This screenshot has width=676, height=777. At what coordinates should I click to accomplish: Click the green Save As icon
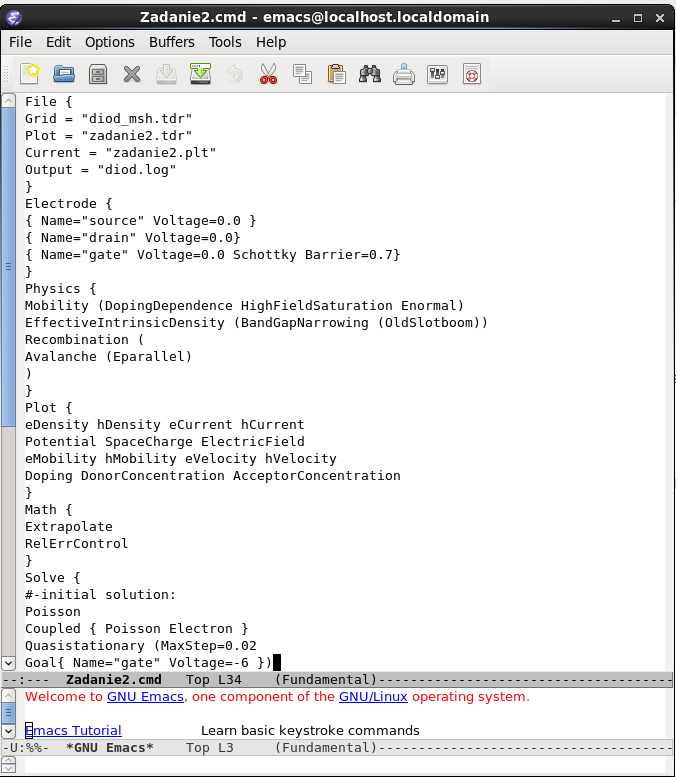click(x=200, y=74)
